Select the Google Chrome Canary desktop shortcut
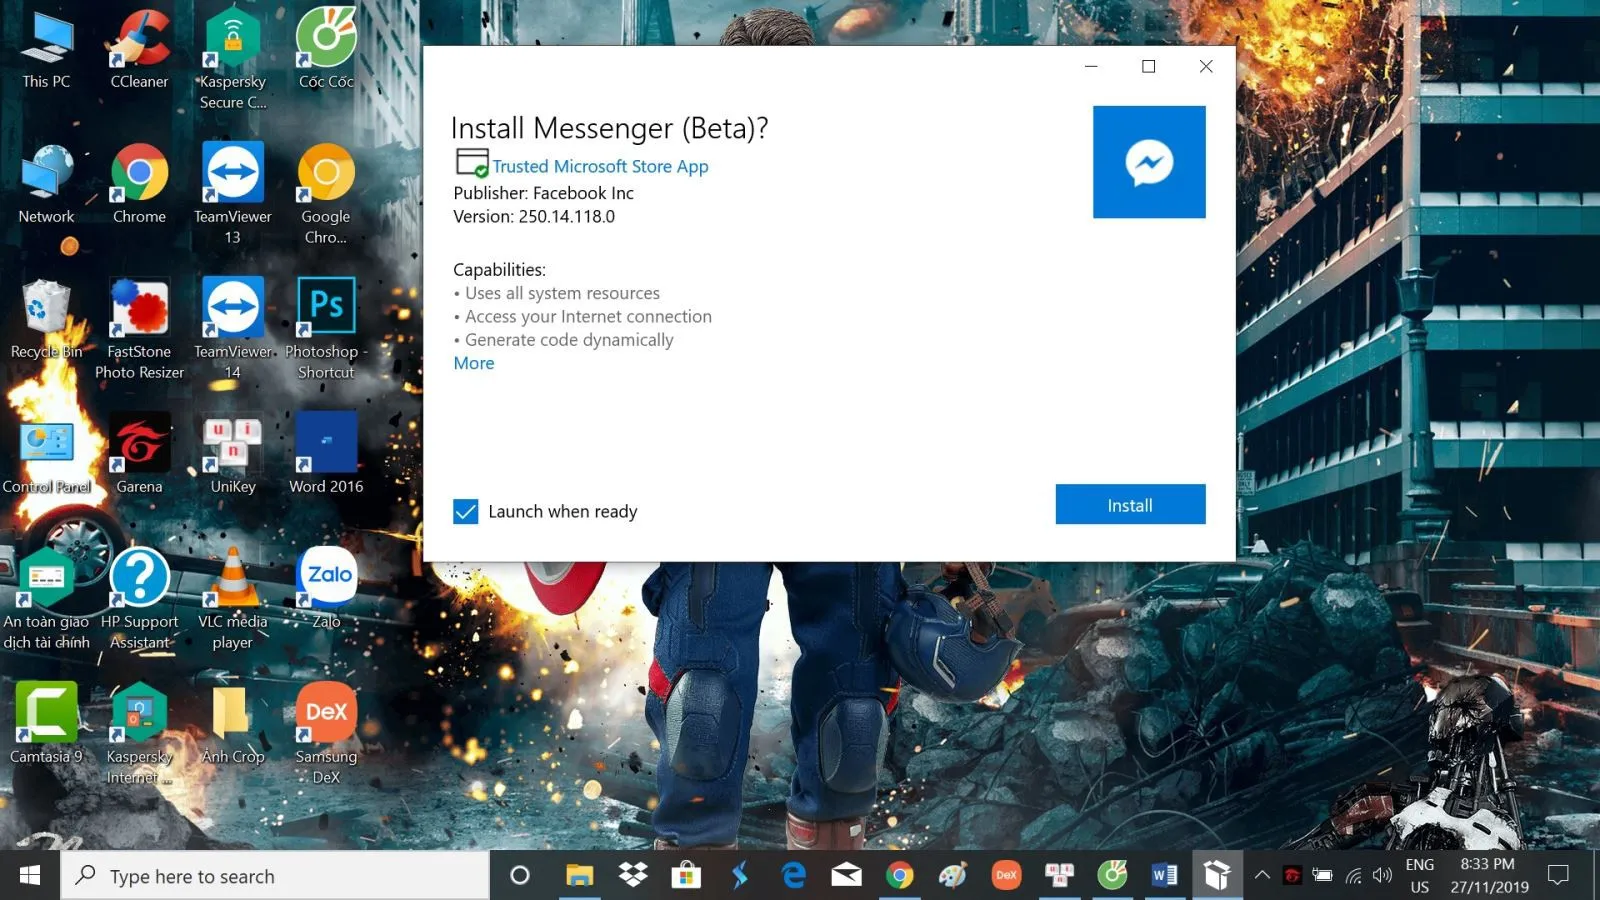The image size is (1600, 900). click(x=326, y=195)
